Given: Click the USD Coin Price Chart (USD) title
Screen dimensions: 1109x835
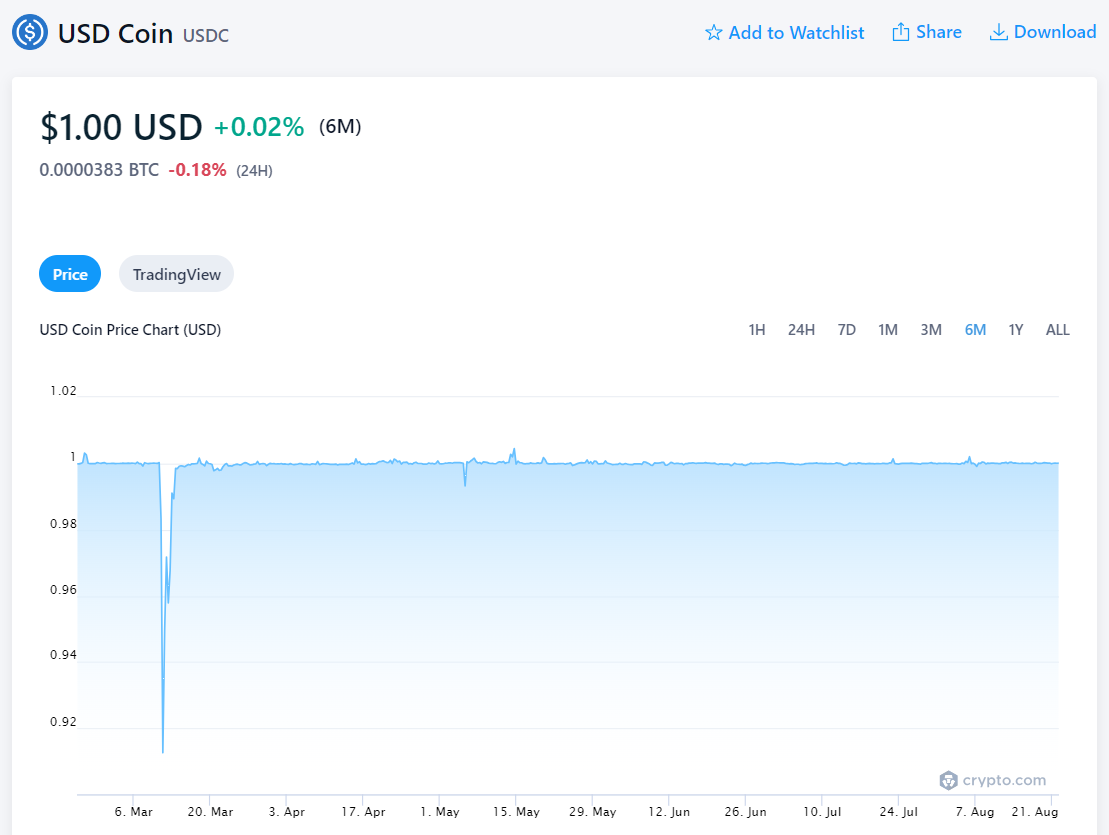Looking at the screenshot, I should pos(130,329).
